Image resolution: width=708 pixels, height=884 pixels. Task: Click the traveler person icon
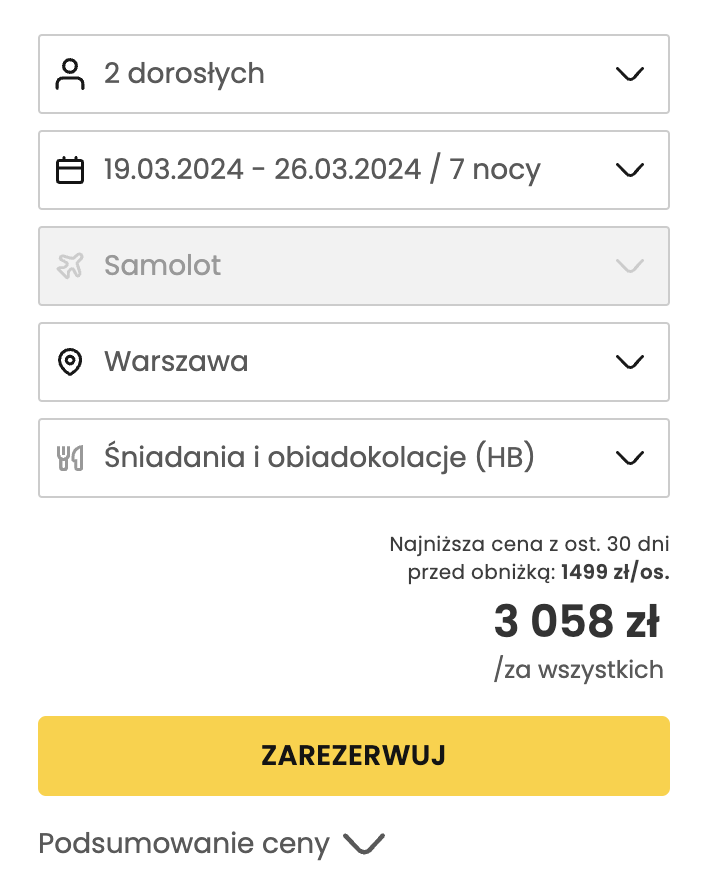70,73
